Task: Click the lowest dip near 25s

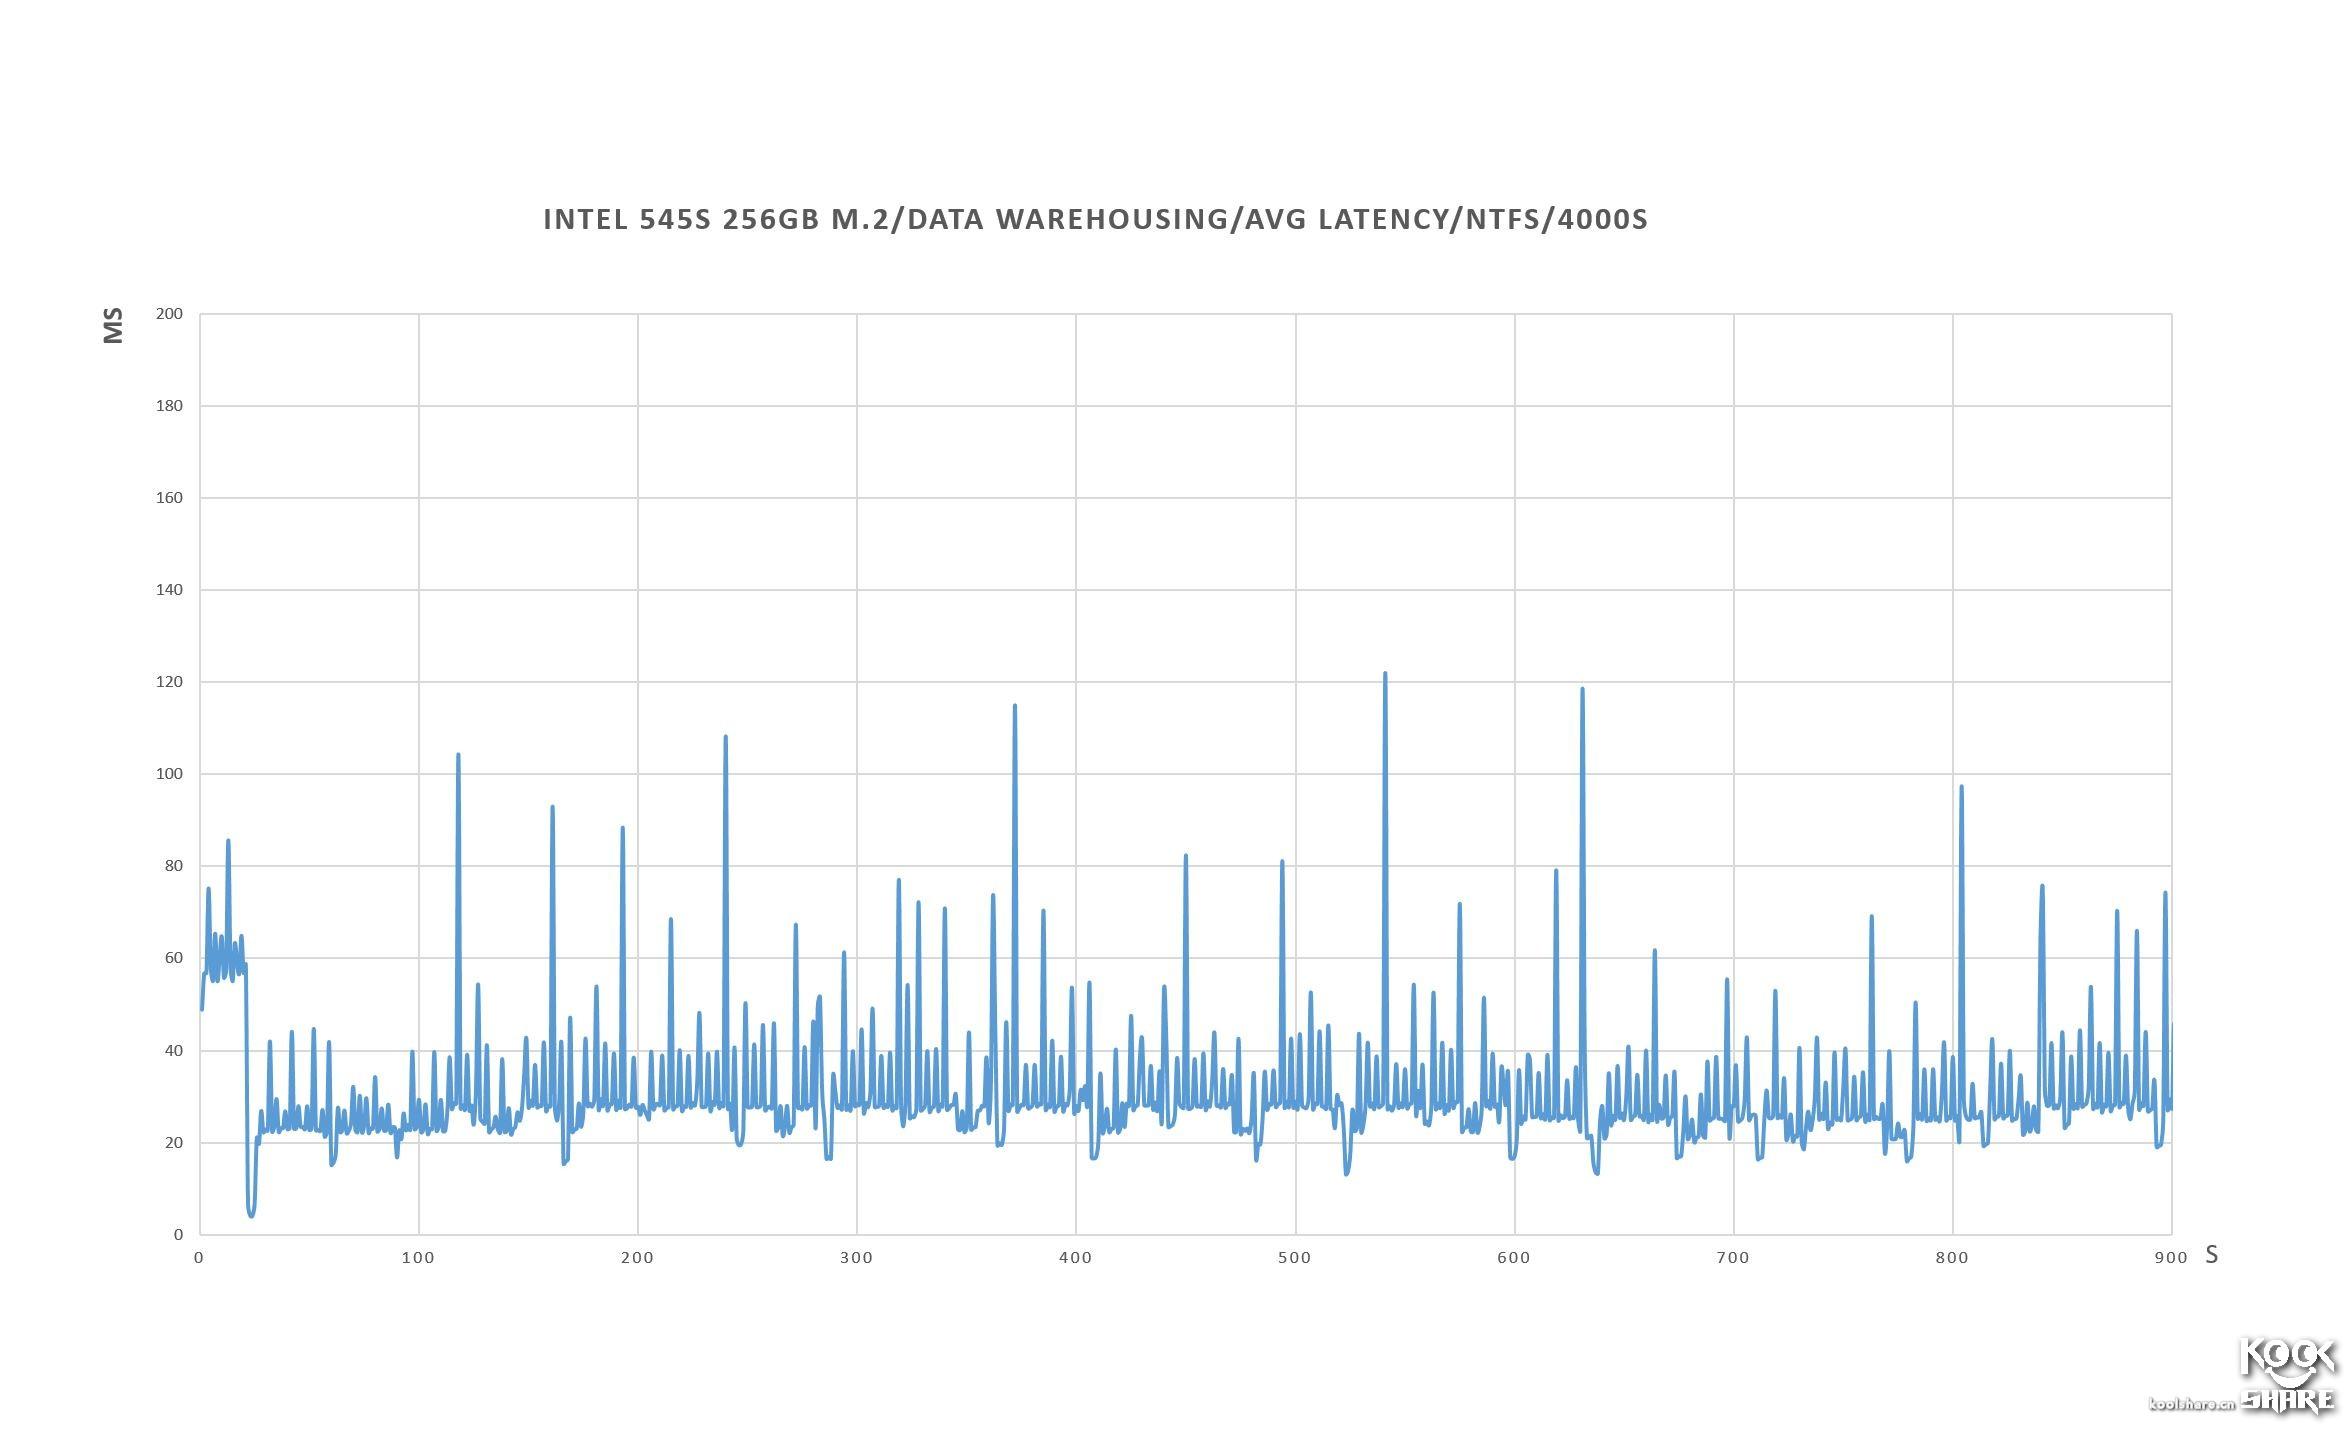Action: point(251,1215)
